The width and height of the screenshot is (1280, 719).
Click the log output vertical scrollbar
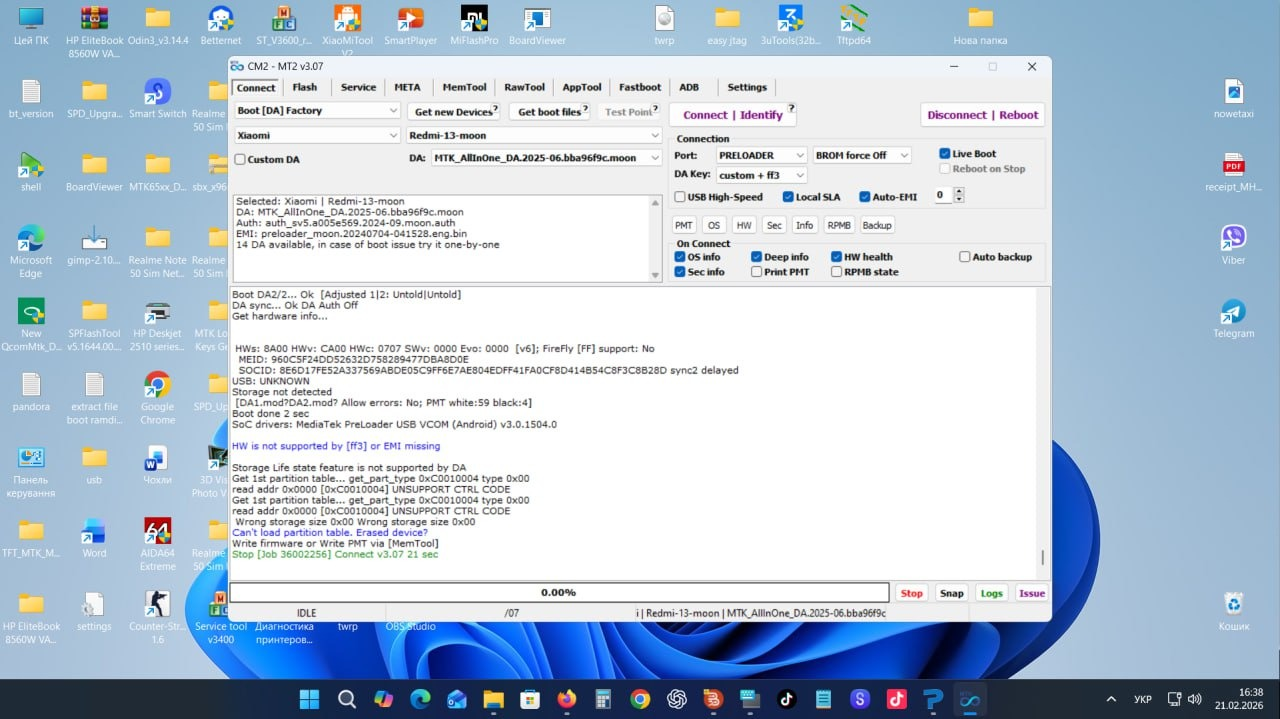1042,557
